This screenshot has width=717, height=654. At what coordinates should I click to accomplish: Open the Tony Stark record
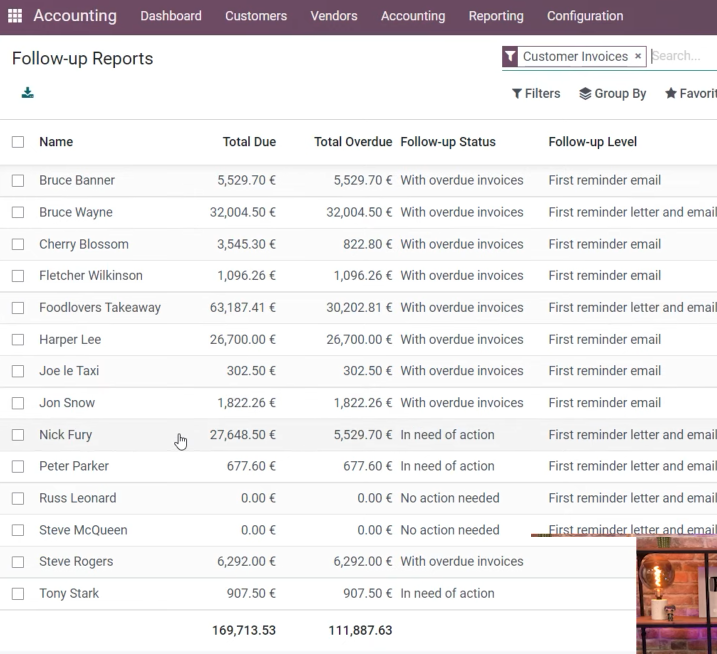point(69,594)
